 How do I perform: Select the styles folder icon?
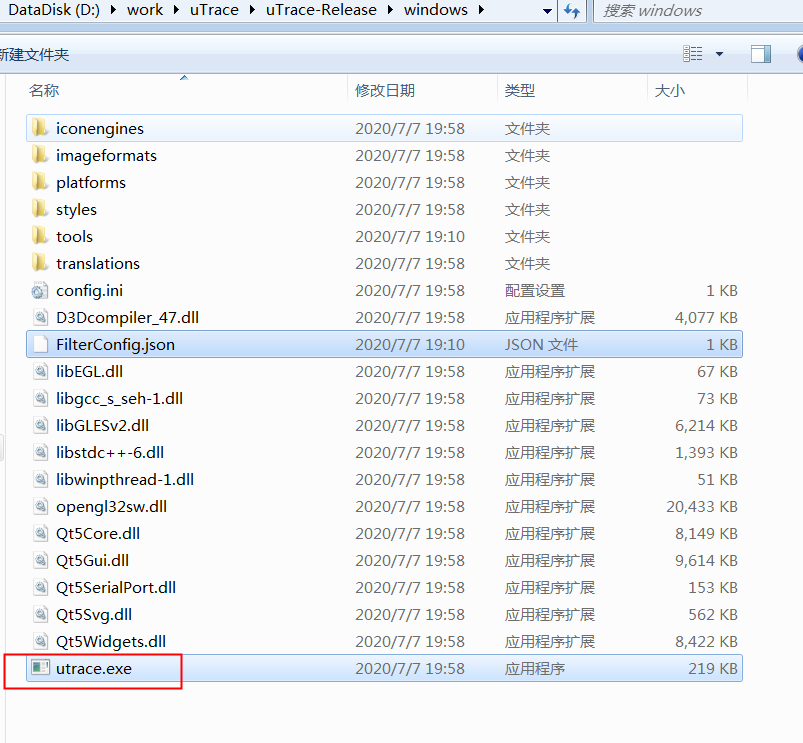point(40,209)
